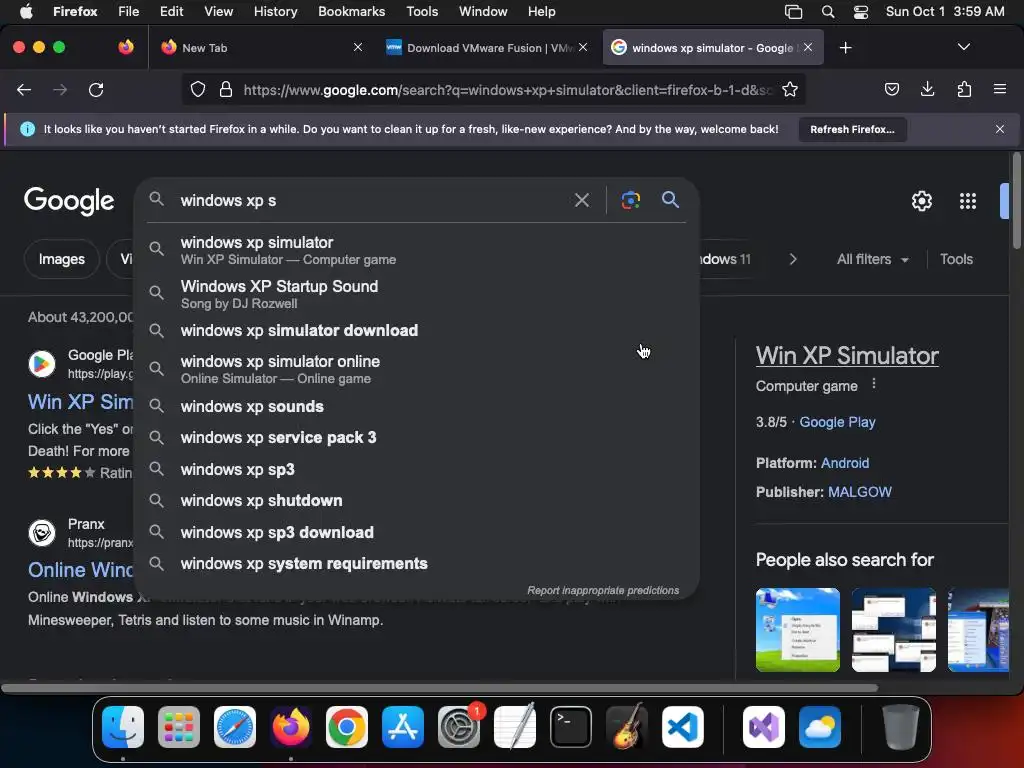The image size is (1024, 768).
Task: Advance the filter chips with right chevron
Action: point(793,259)
